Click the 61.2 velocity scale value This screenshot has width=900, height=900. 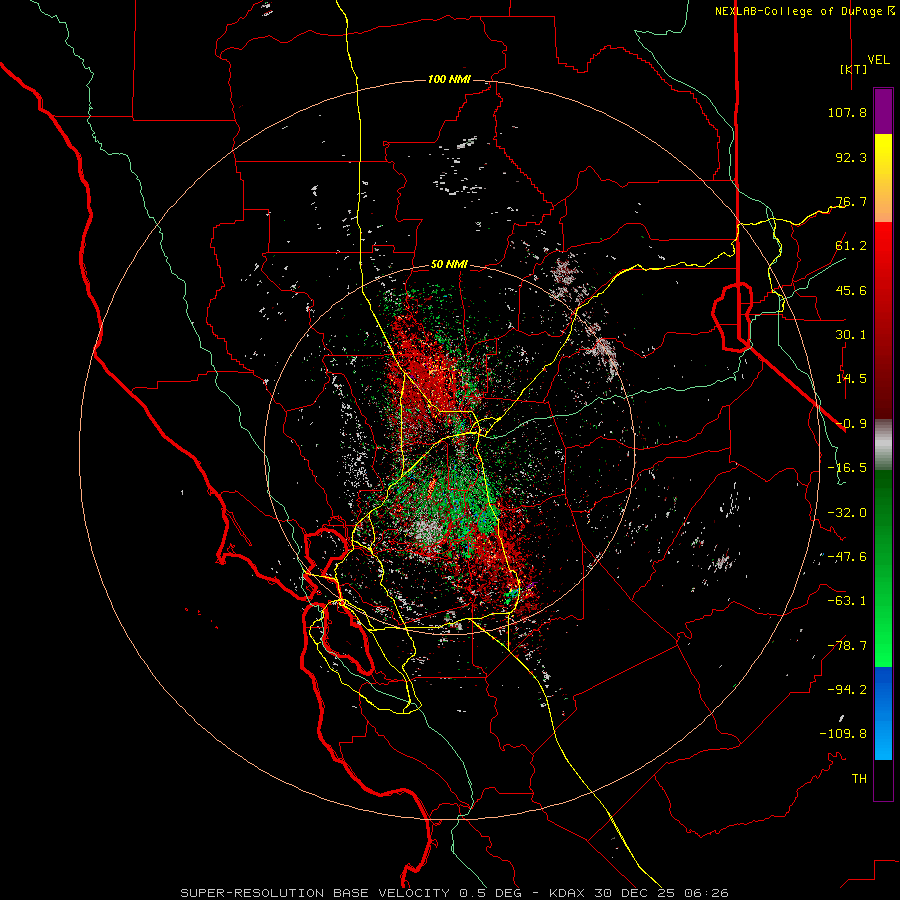pyautogui.click(x=851, y=246)
